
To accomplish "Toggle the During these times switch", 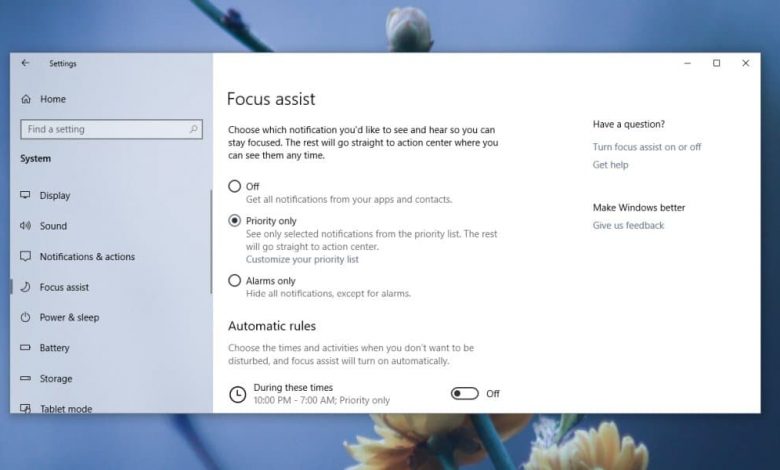I will (x=465, y=393).
